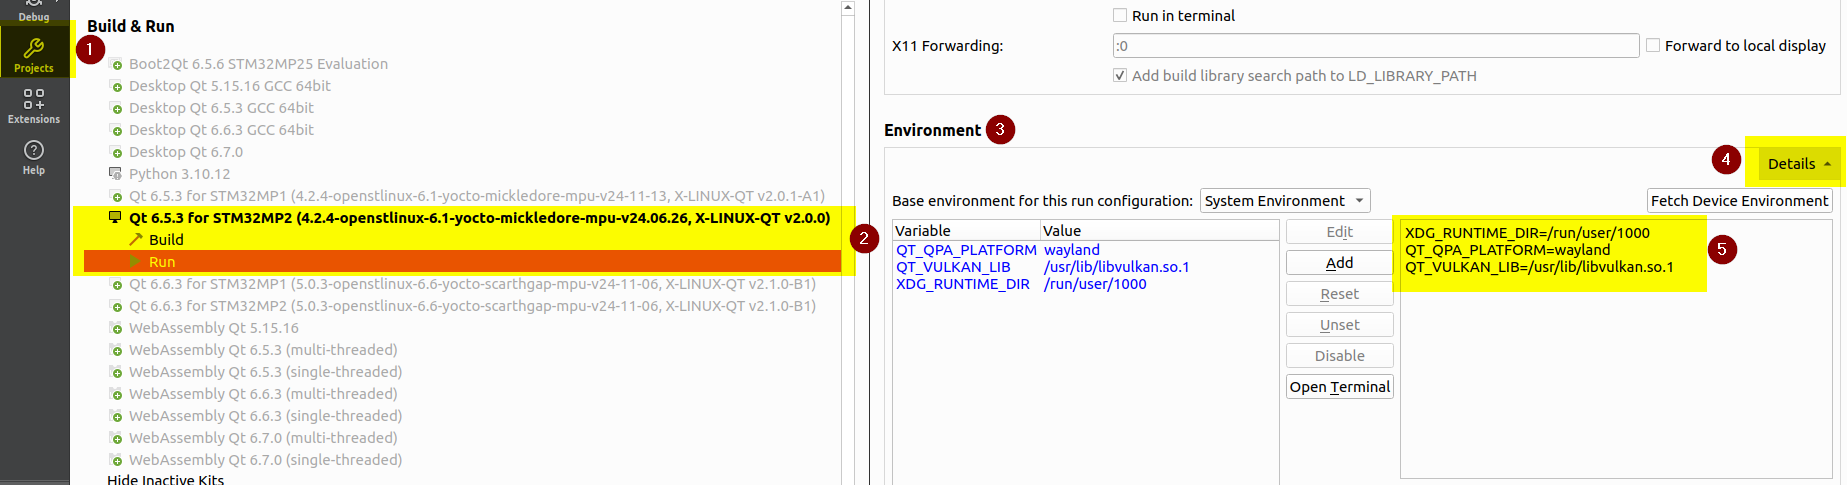Open the Extensions mode in sidebar
Viewport: 1847px width, 485px height.
pos(34,106)
